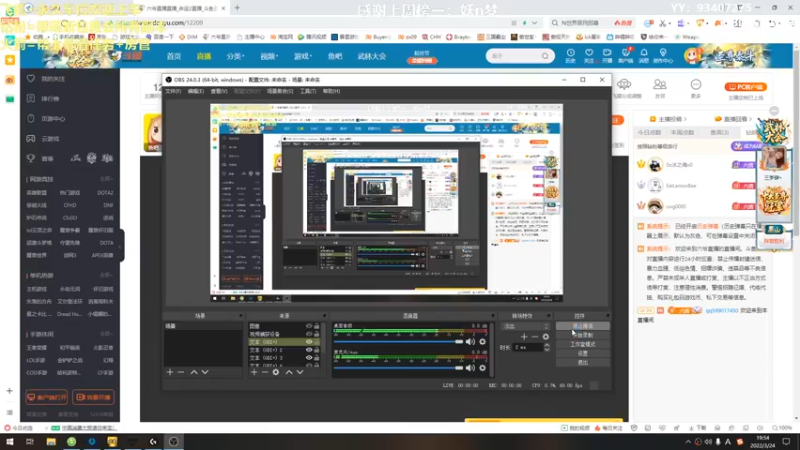This screenshot has height=450, width=800.
Task: Click the orange PC客户端 button
Action: pos(745,87)
